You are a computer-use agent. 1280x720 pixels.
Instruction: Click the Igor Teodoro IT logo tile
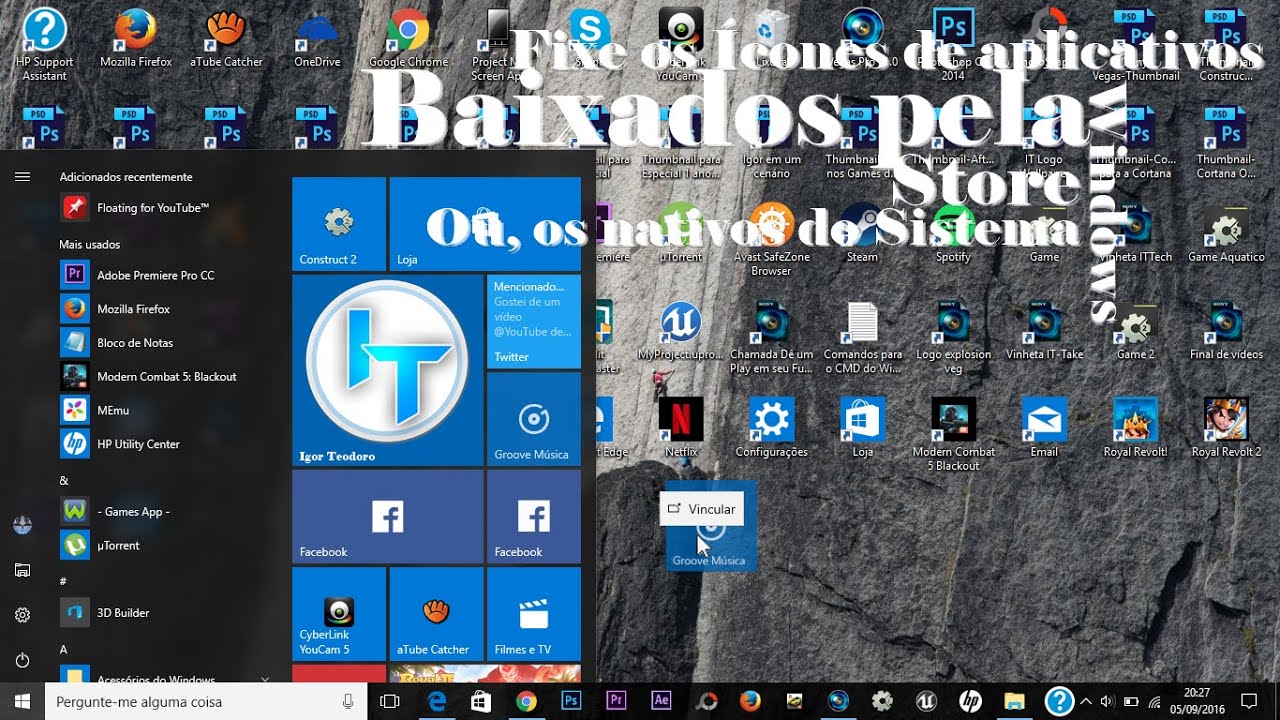[x=388, y=371]
